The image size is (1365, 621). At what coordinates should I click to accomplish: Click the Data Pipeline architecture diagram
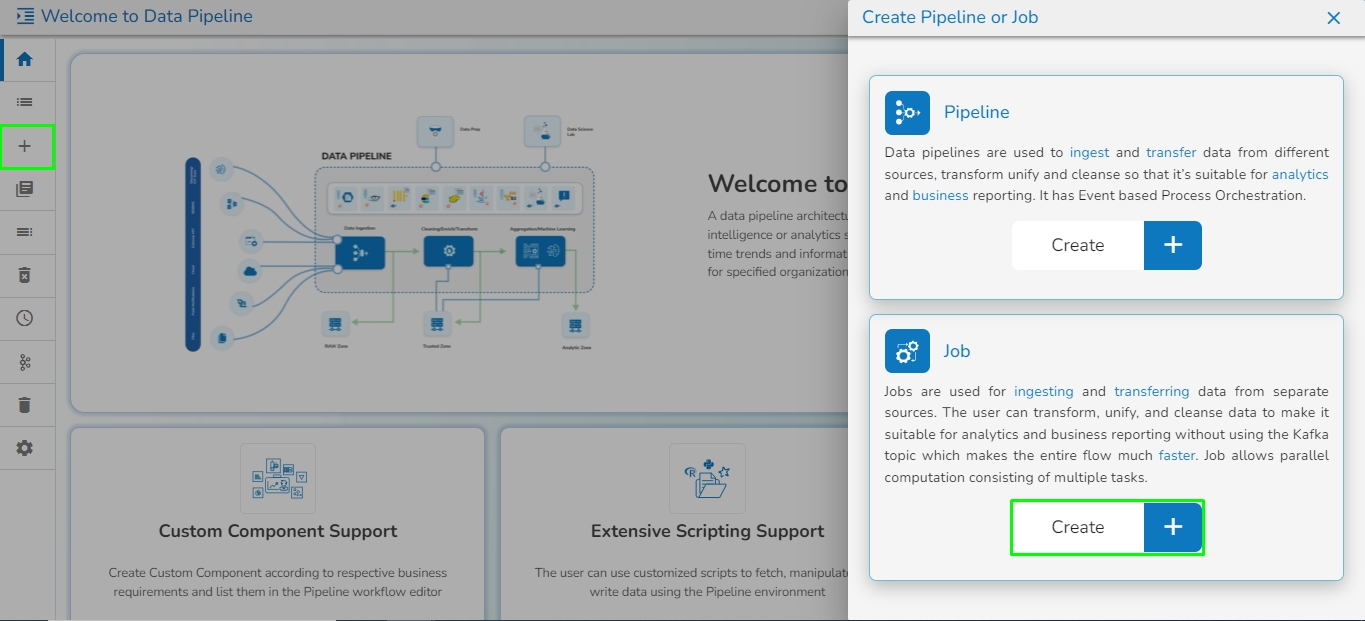pos(390,233)
